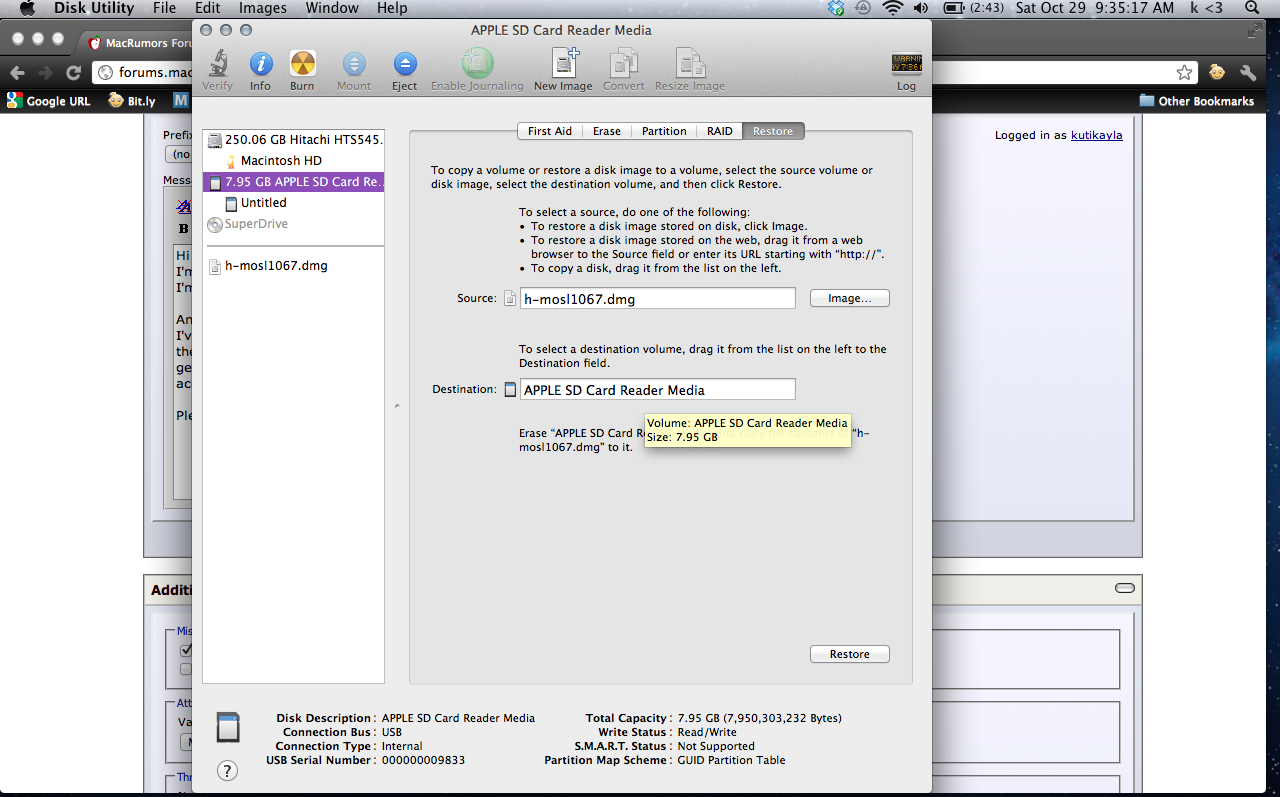This screenshot has height=797, width=1280.
Task: Open Other Bookmarks folder in Chrome
Action: (x=1196, y=101)
